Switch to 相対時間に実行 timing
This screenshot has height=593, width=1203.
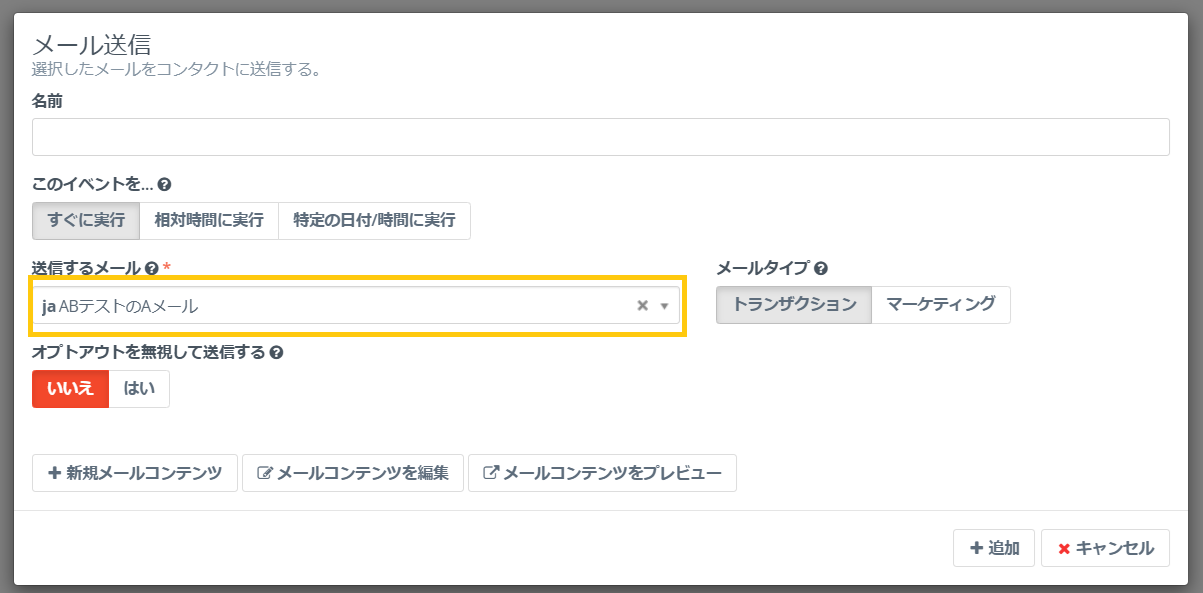click(210, 221)
